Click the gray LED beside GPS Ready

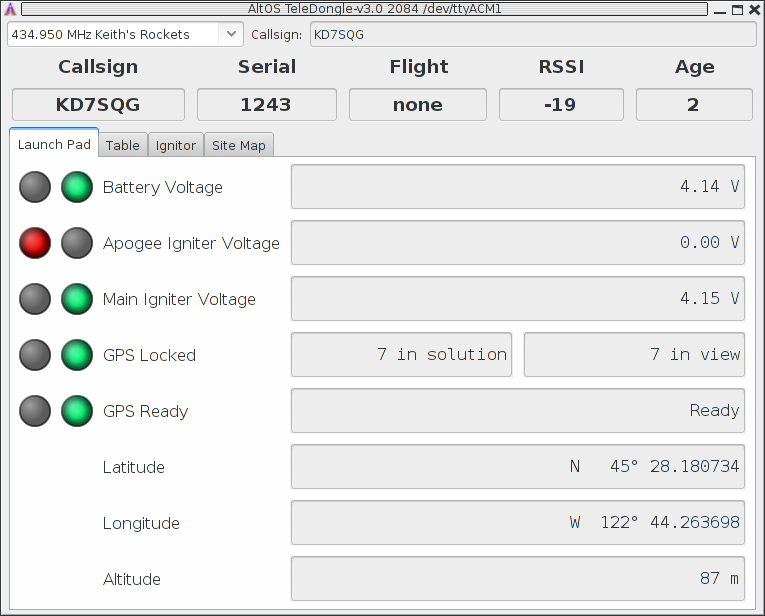pos(35,411)
